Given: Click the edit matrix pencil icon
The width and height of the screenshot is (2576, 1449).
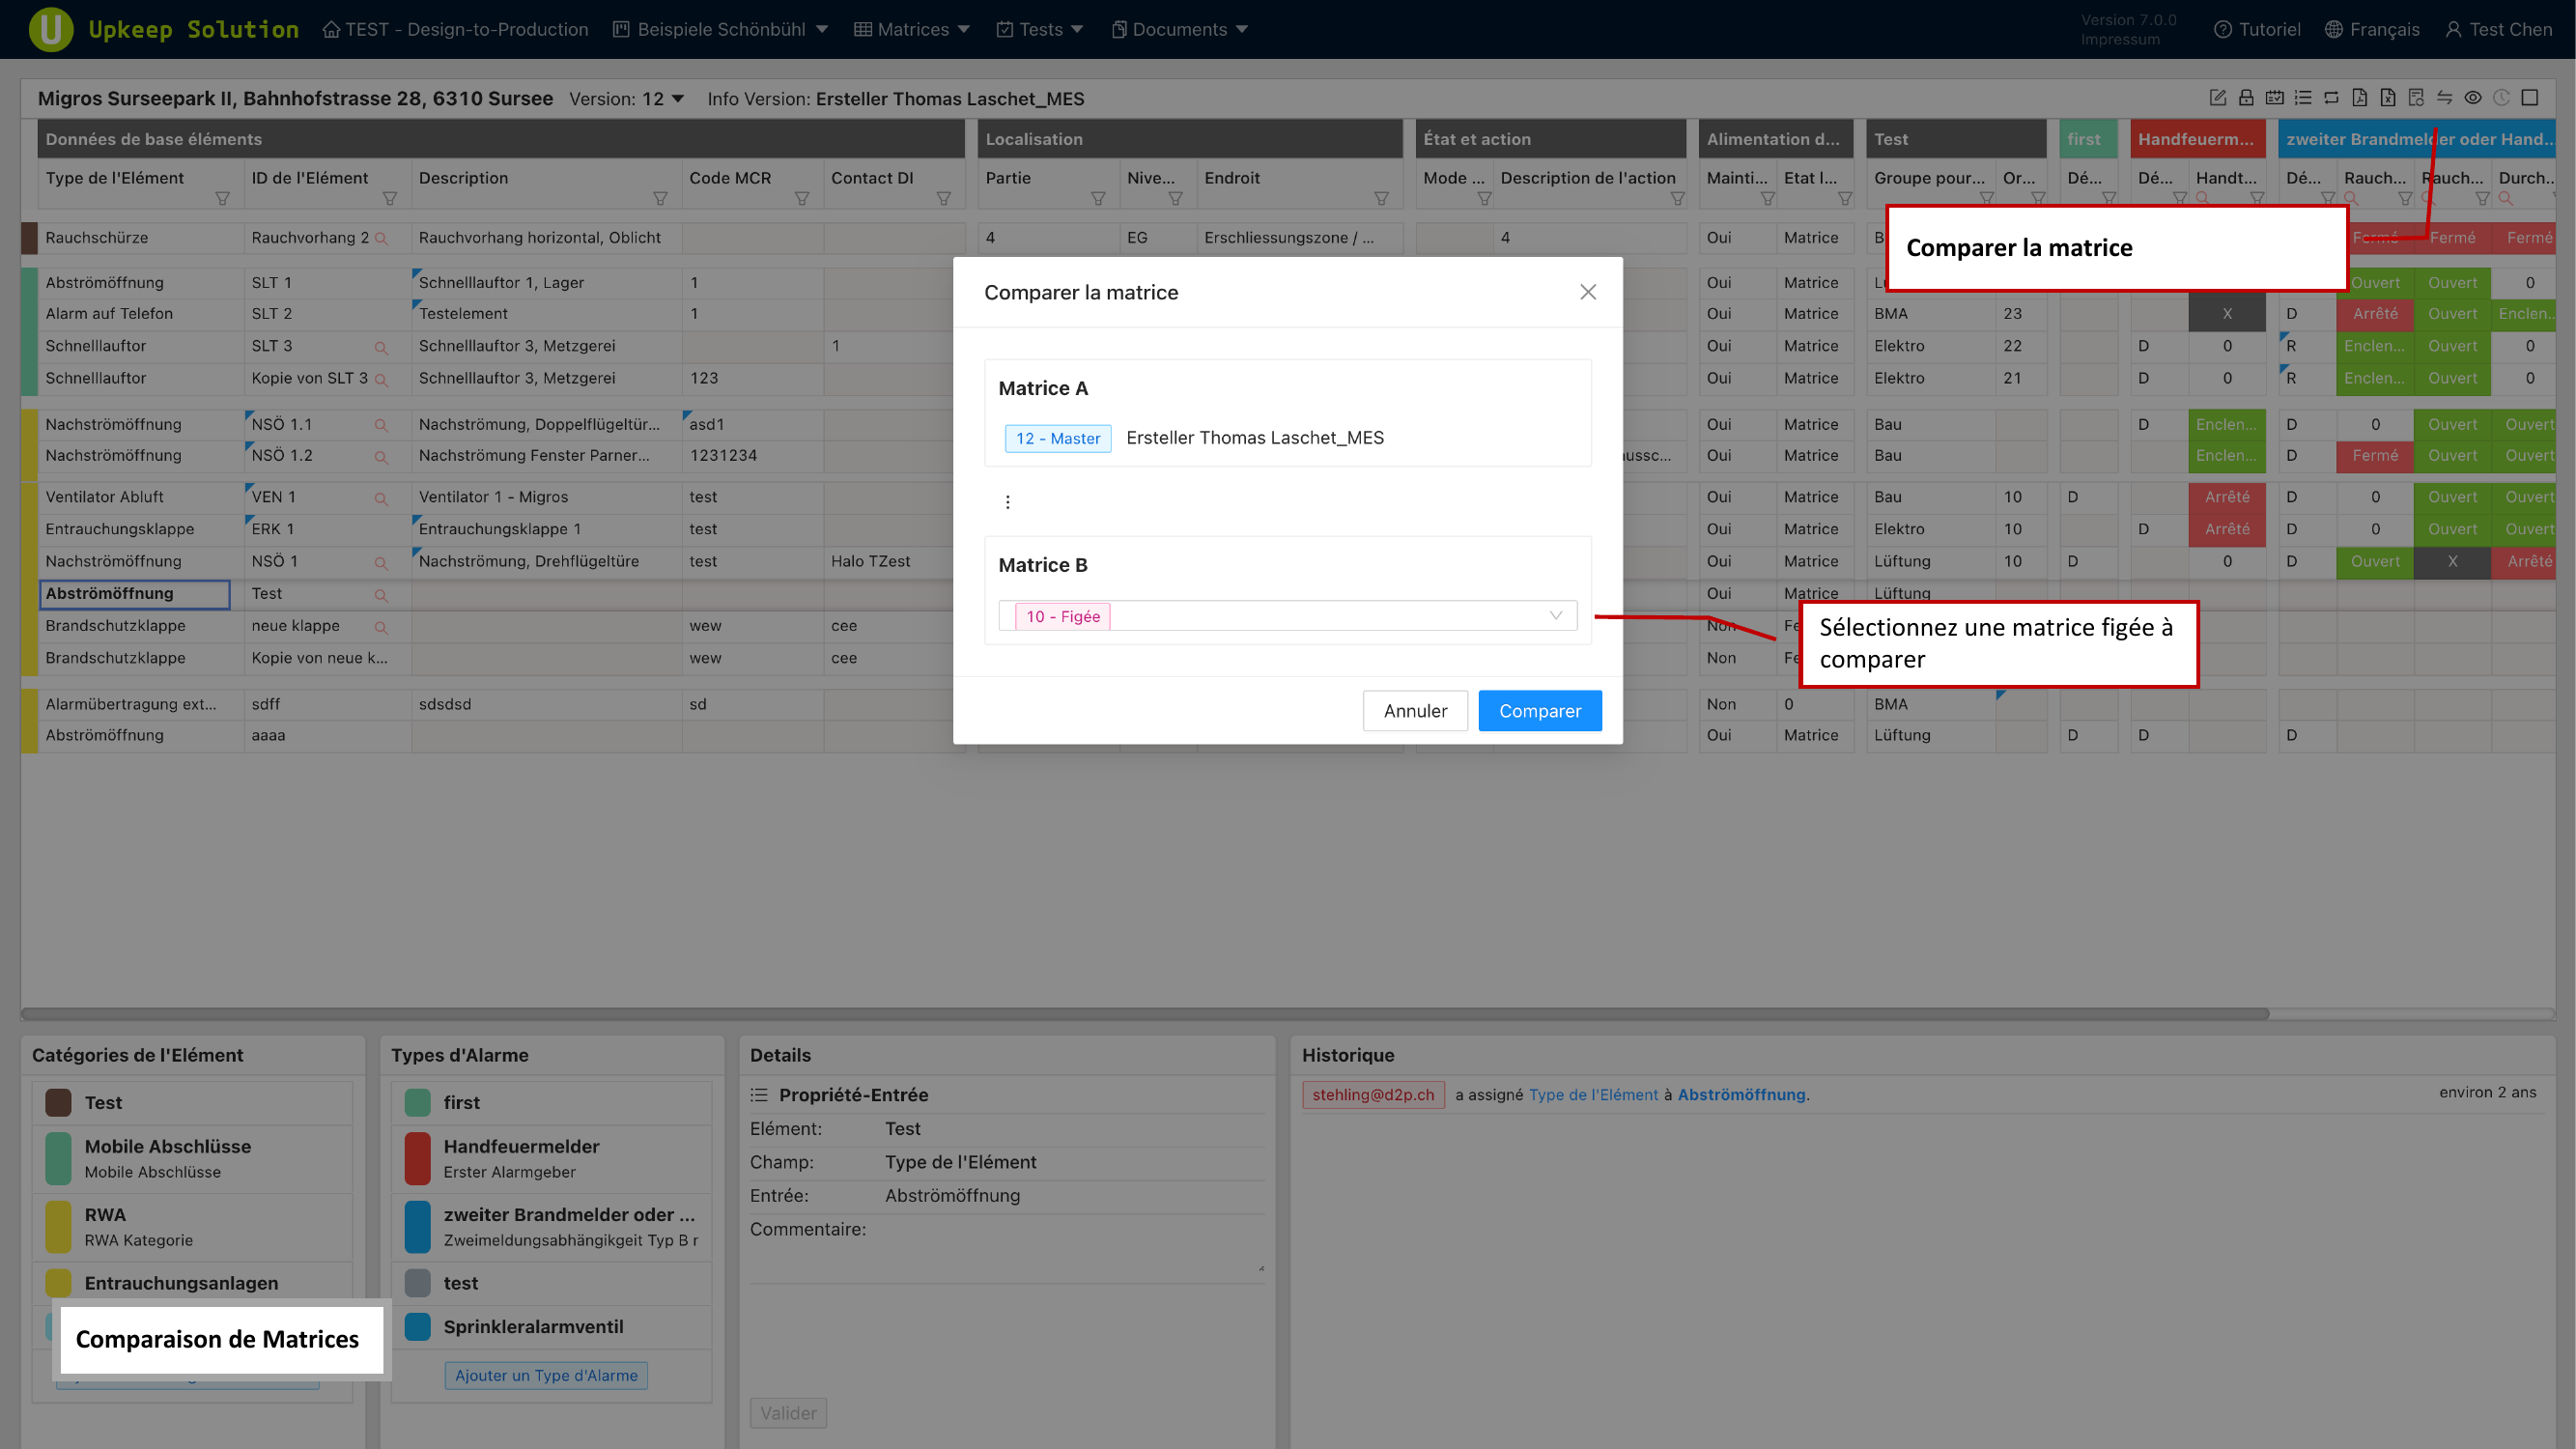Looking at the screenshot, I should [x=2217, y=97].
